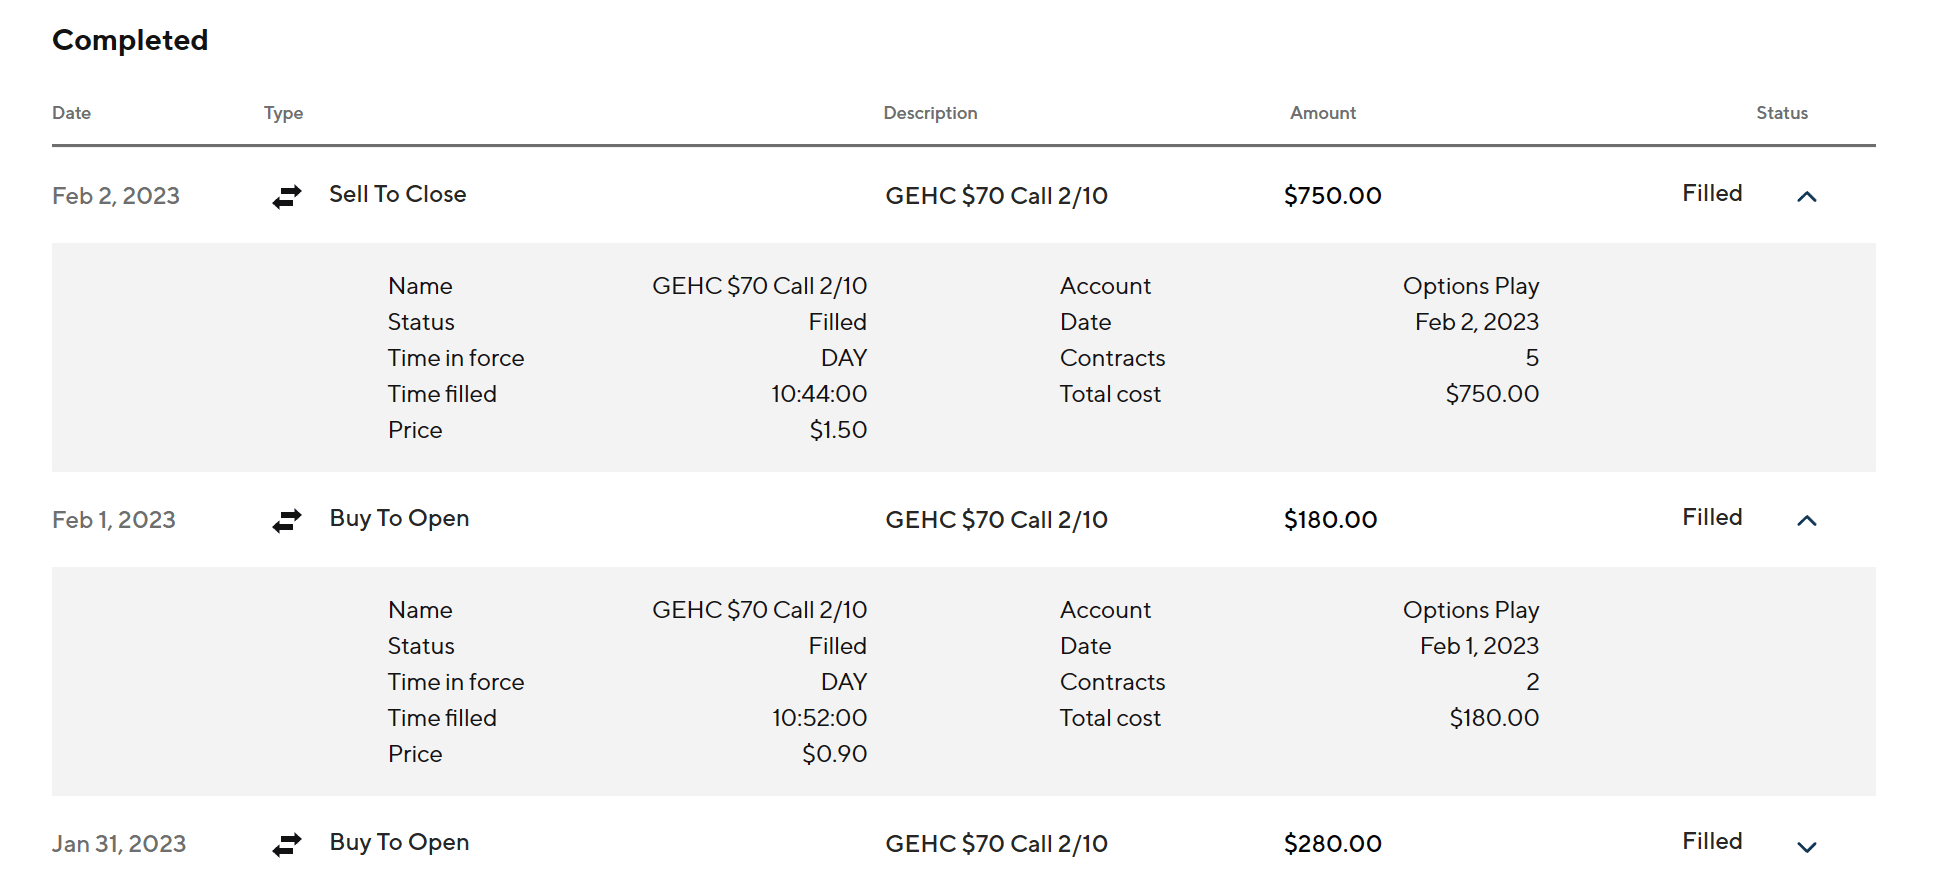This screenshot has height=872, width=1938.
Task: Select the Sell To Close order label
Action: [x=397, y=194]
